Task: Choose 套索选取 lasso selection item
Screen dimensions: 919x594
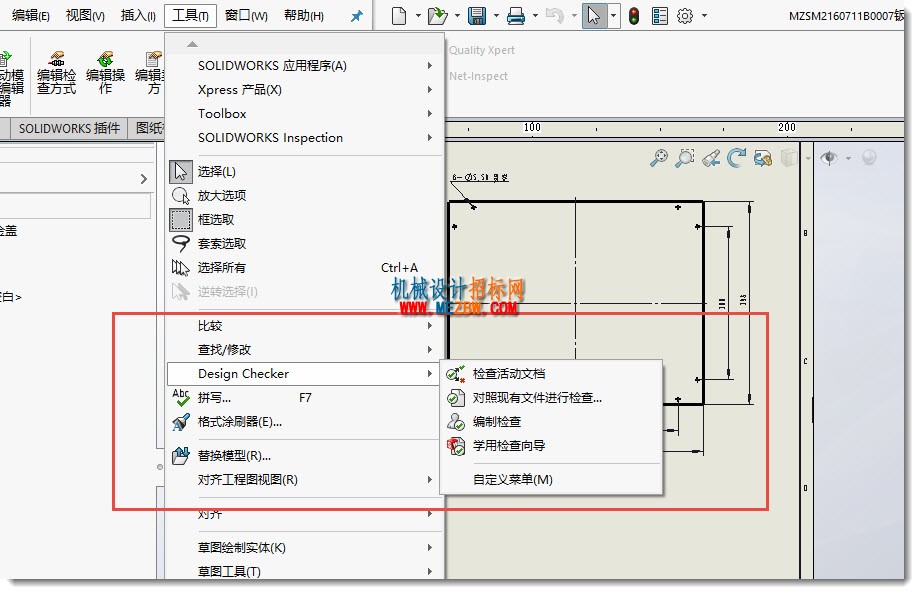Action: tap(304, 243)
